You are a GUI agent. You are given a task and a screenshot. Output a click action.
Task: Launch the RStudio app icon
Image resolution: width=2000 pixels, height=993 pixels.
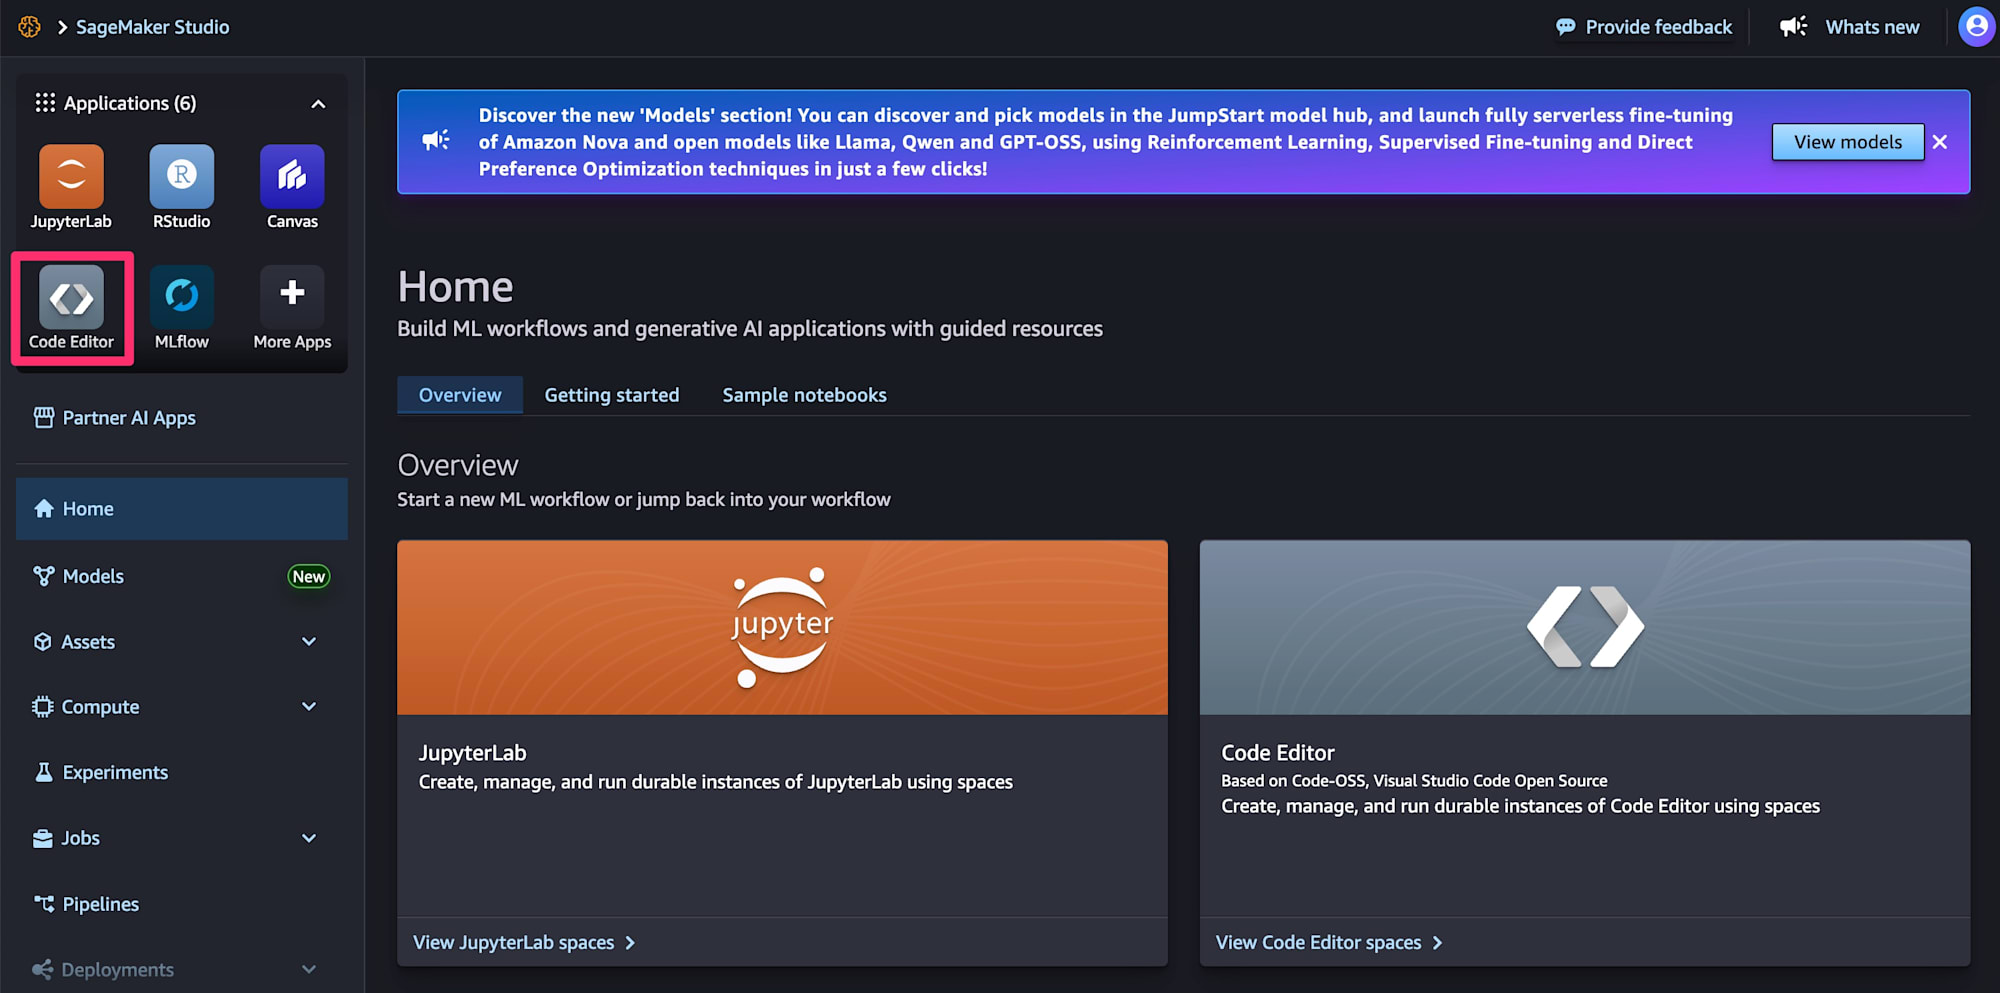click(181, 177)
